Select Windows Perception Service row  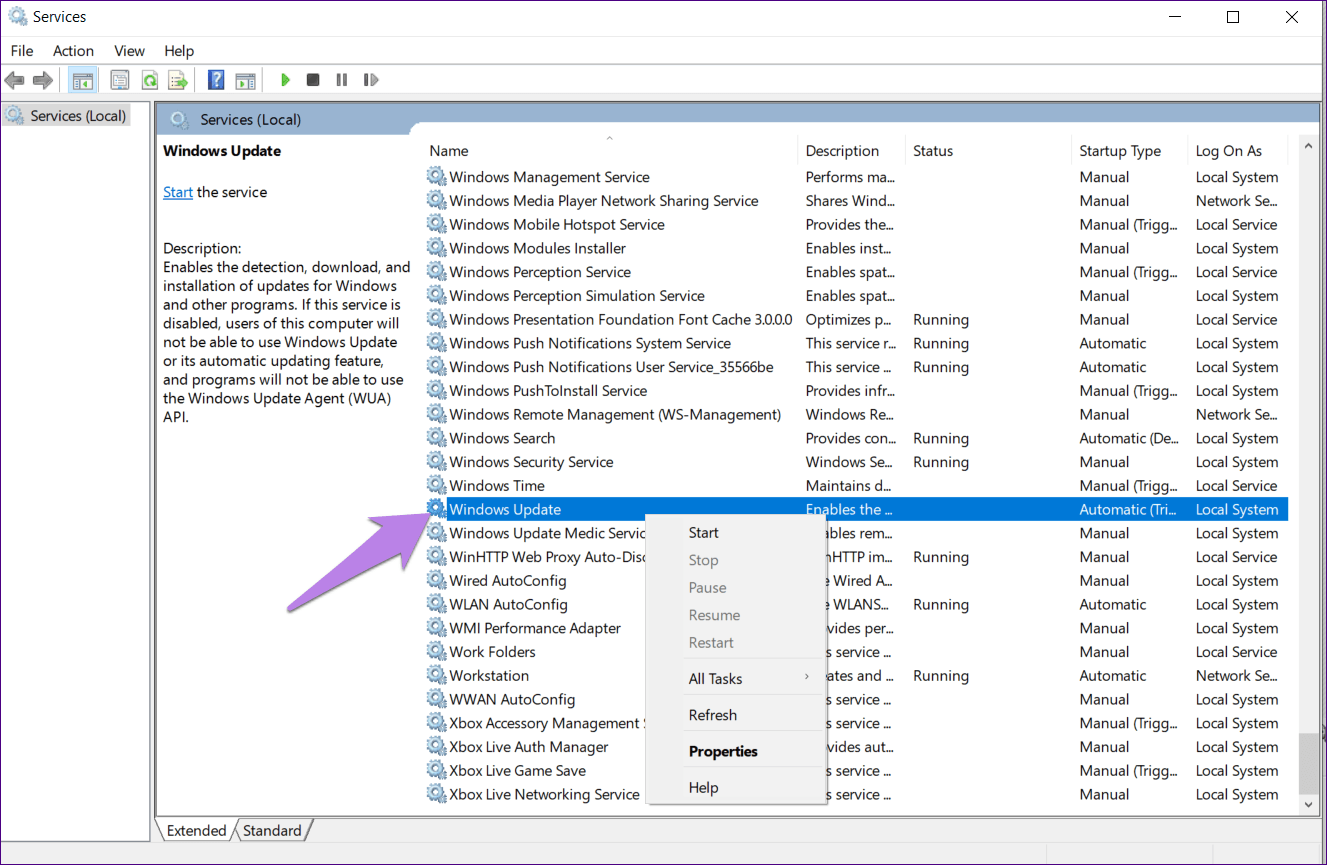857,272
